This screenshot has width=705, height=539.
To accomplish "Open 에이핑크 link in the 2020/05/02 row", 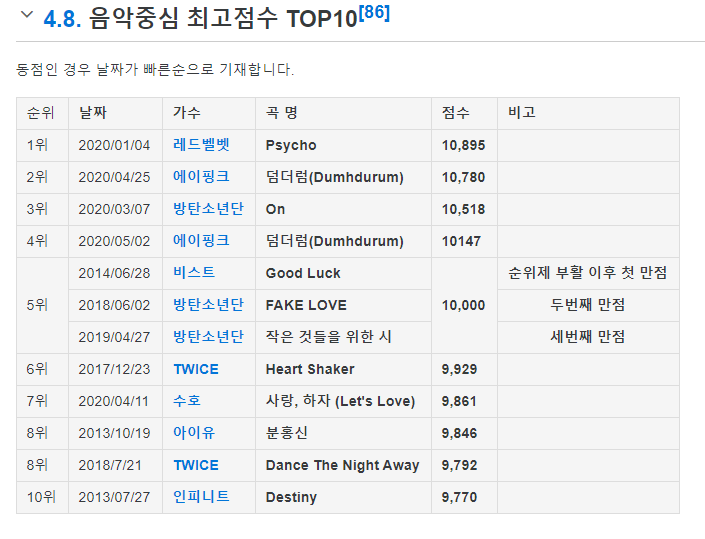I will 201,241.
